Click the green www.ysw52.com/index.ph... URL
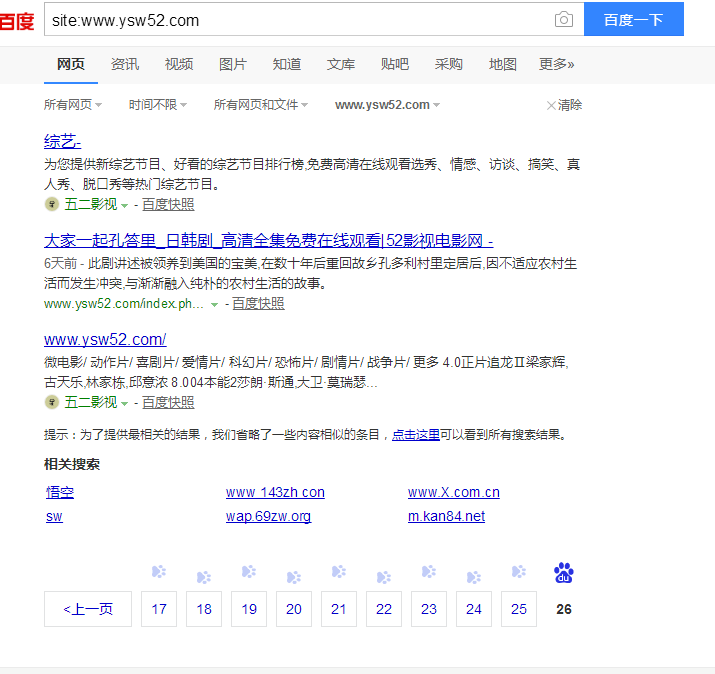This screenshot has width=715, height=674. [124, 303]
